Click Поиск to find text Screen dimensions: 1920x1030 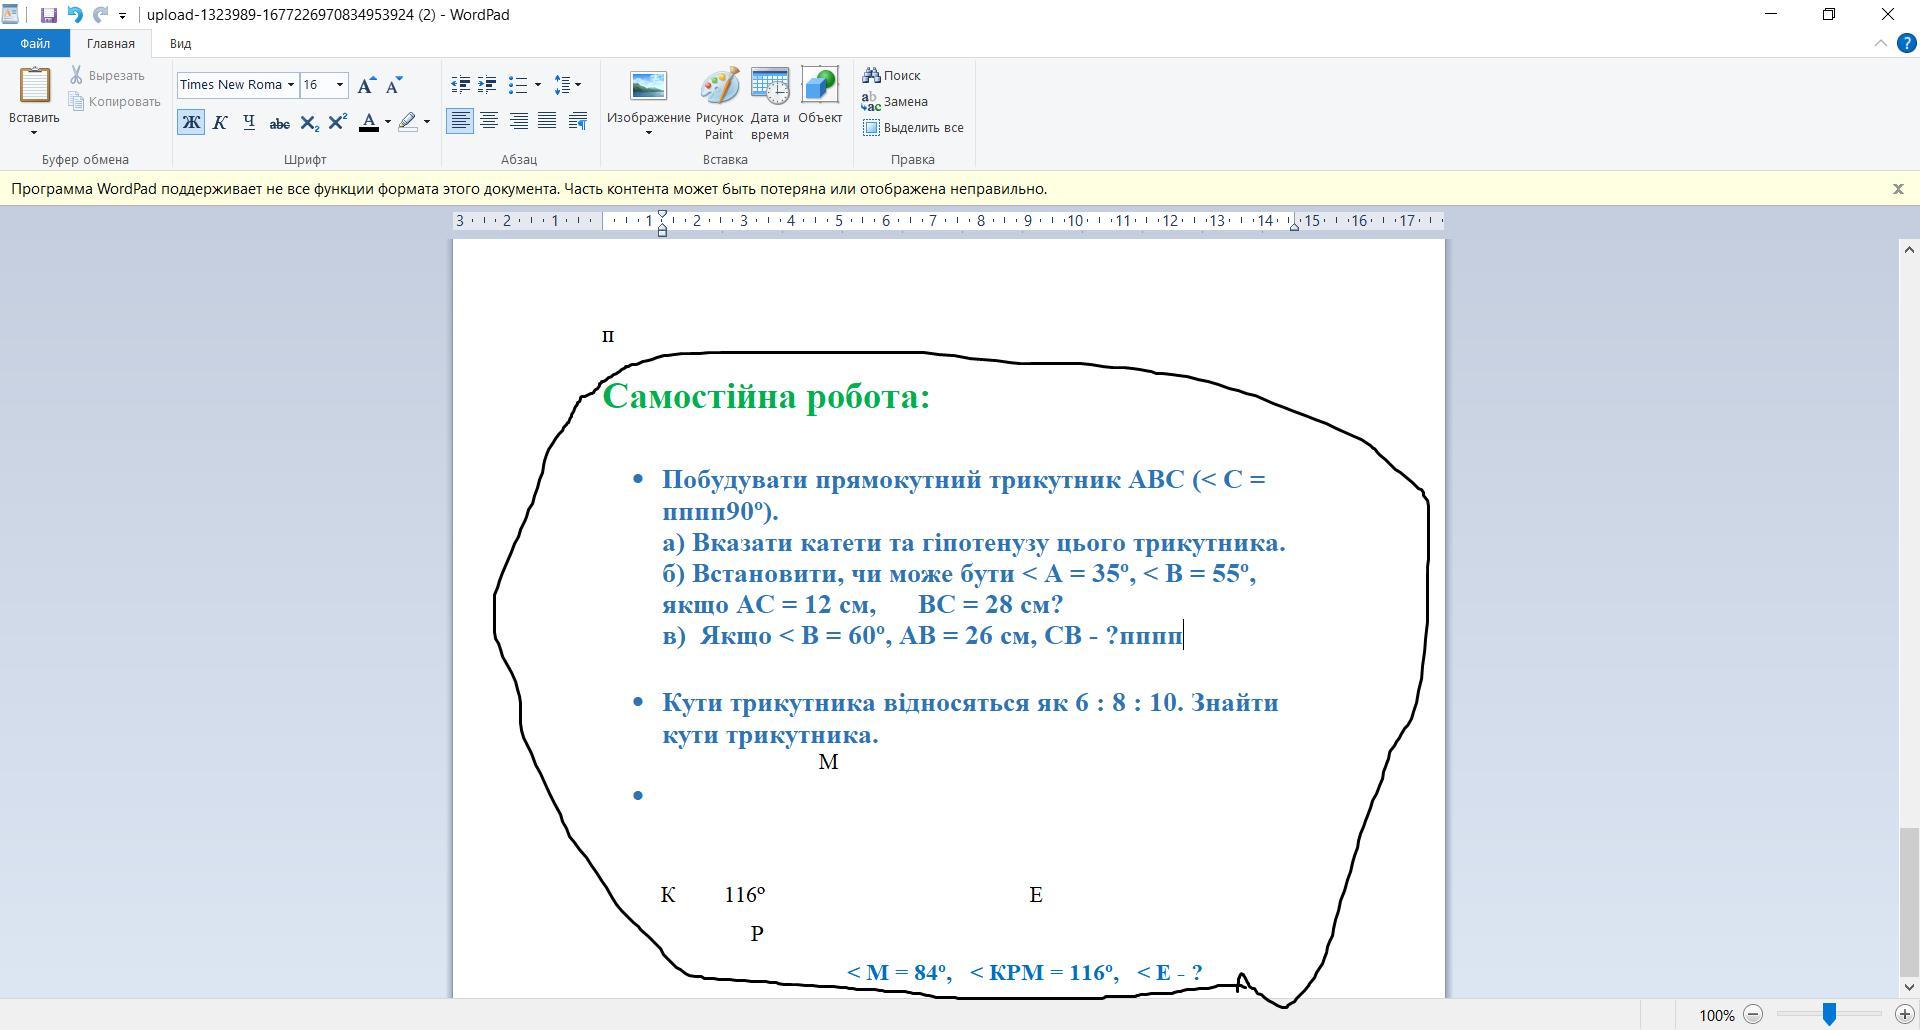tap(891, 76)
